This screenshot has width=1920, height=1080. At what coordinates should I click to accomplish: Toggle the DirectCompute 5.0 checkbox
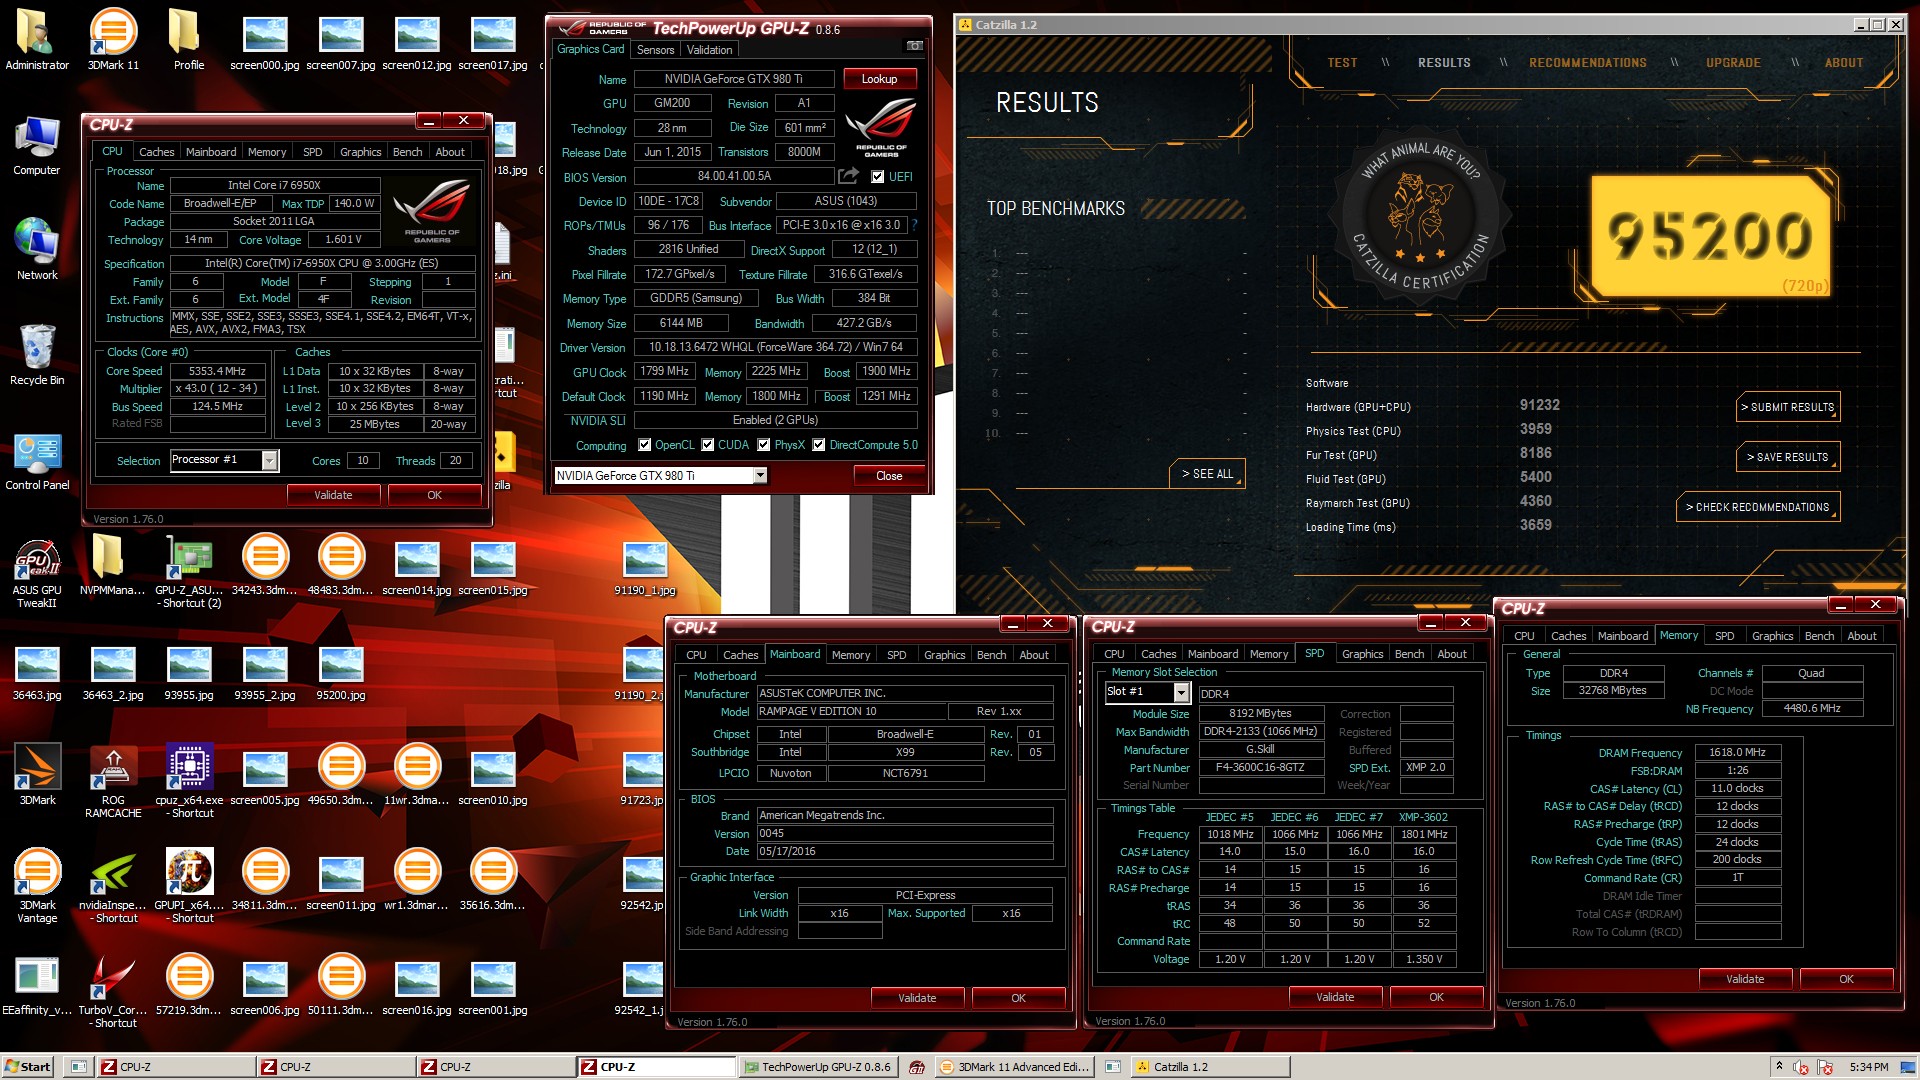pyautogui.click(x=819, y=445)
